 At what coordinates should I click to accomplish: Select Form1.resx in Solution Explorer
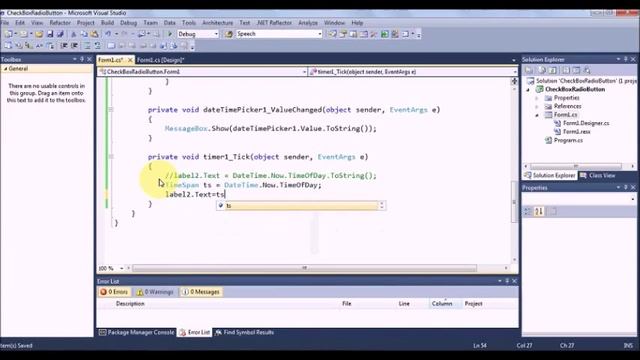(x=576, y=132)
